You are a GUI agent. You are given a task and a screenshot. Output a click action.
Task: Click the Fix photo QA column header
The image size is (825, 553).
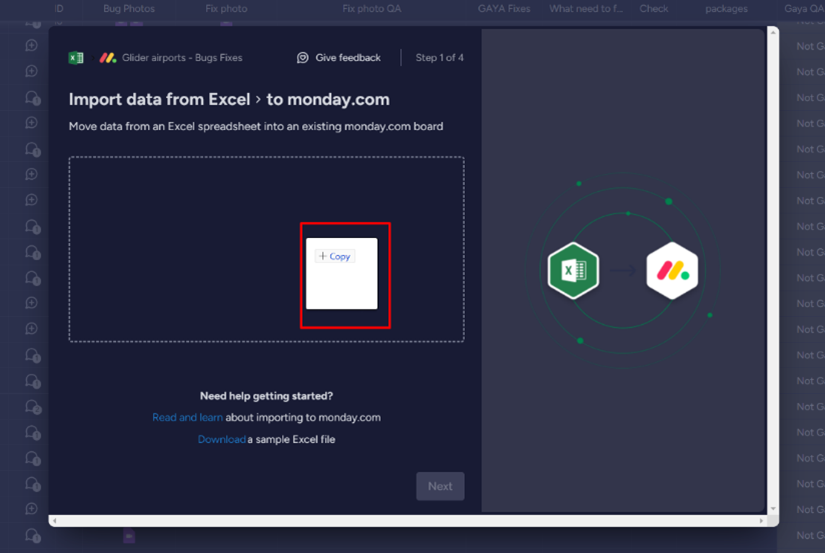coord(372,9)
